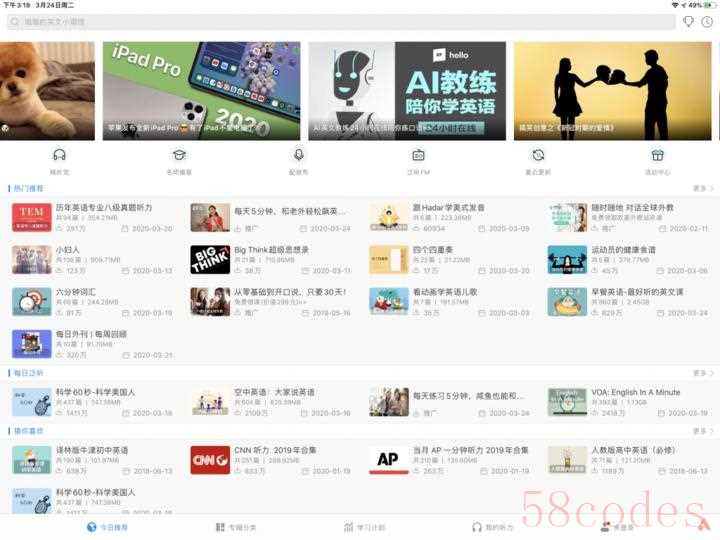Open the 四个四重奏 album

[450, 259]
